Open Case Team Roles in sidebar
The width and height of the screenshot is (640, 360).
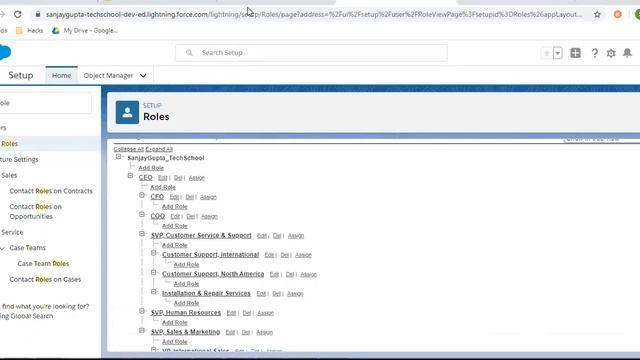(43, 264)
